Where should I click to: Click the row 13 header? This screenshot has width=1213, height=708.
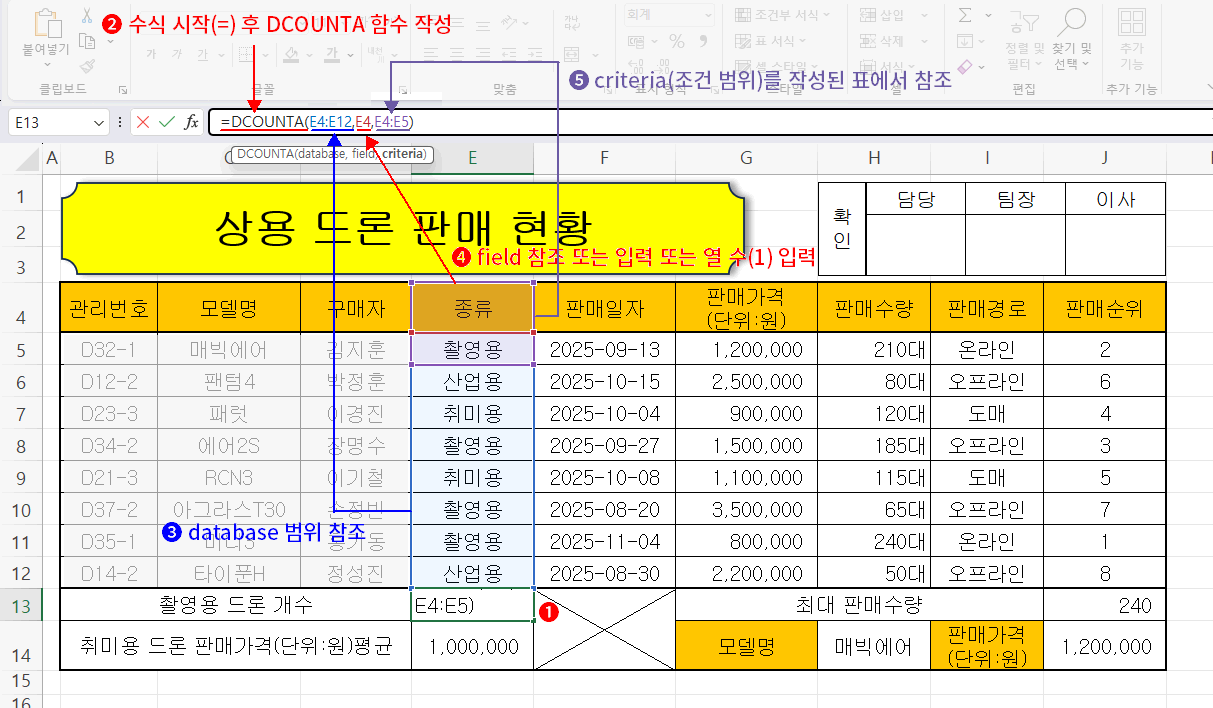(x=21, y=605)
